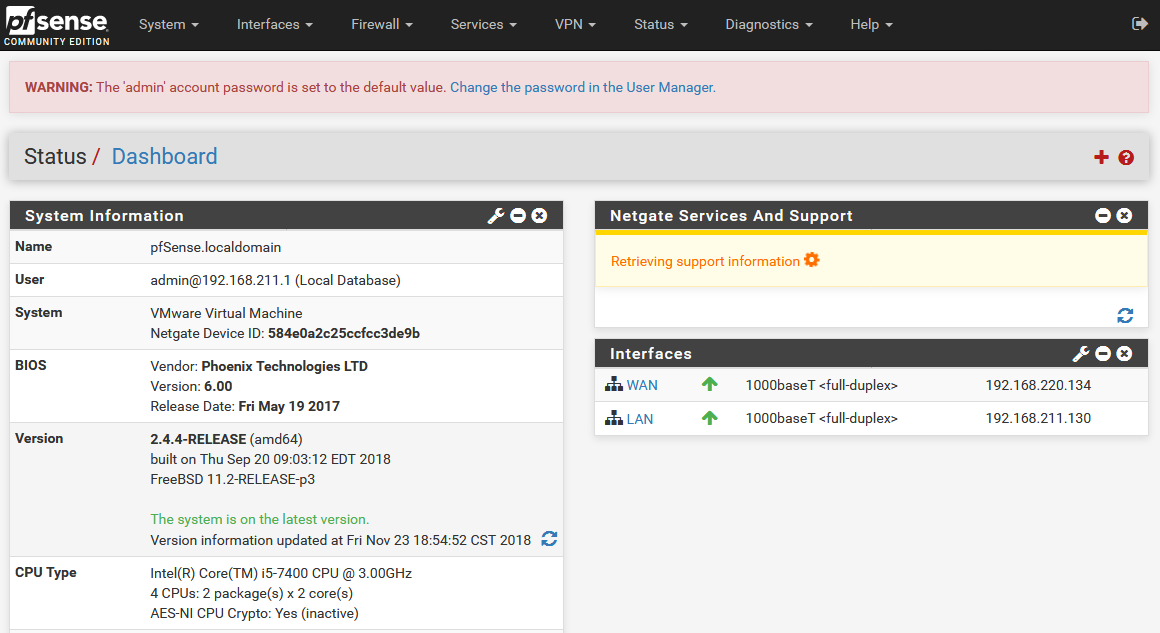
Task: Click the LAN 1000baseT full-duplex text
Action: pos(821,419)
